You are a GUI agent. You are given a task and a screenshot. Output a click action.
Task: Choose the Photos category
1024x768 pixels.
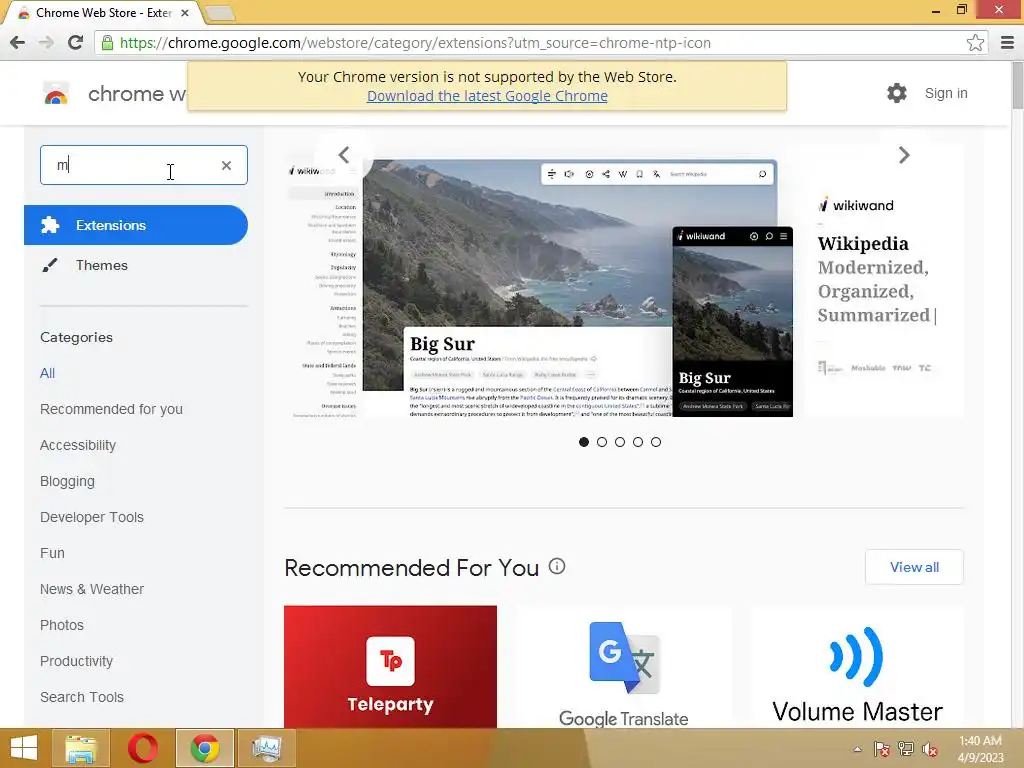[x=62, y=625]
